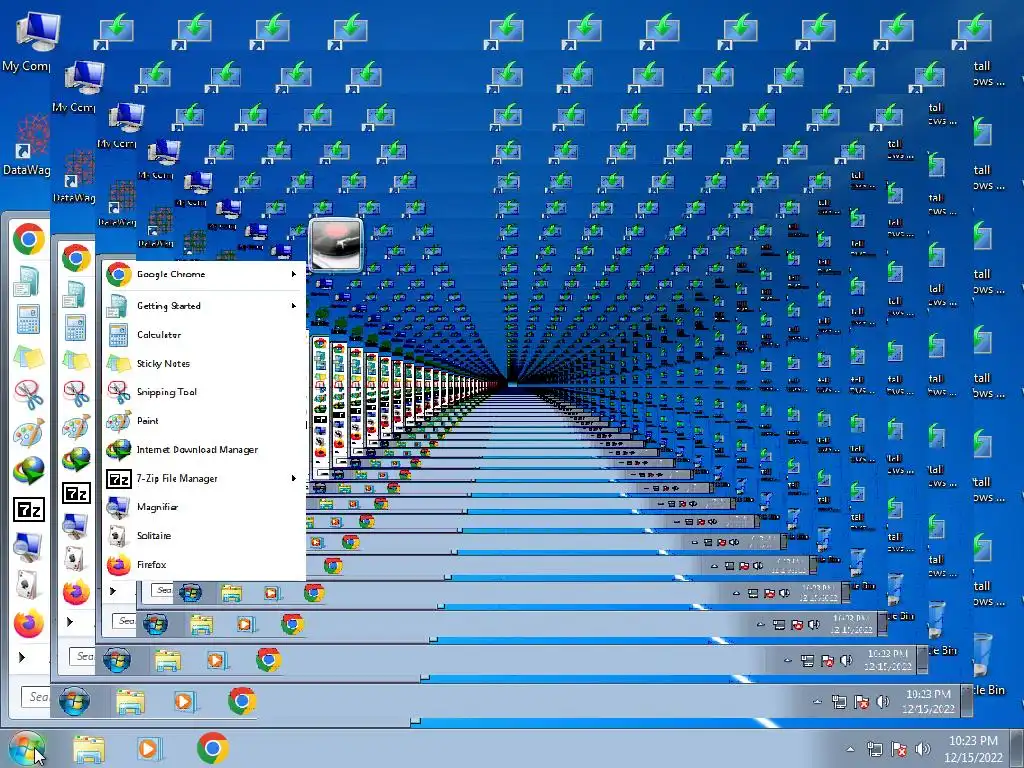Image resolution: width=1024 pixels, height=768 pixels.
Task: Launch Calculator from the labeled Start menu
Action: pos(202,334)
